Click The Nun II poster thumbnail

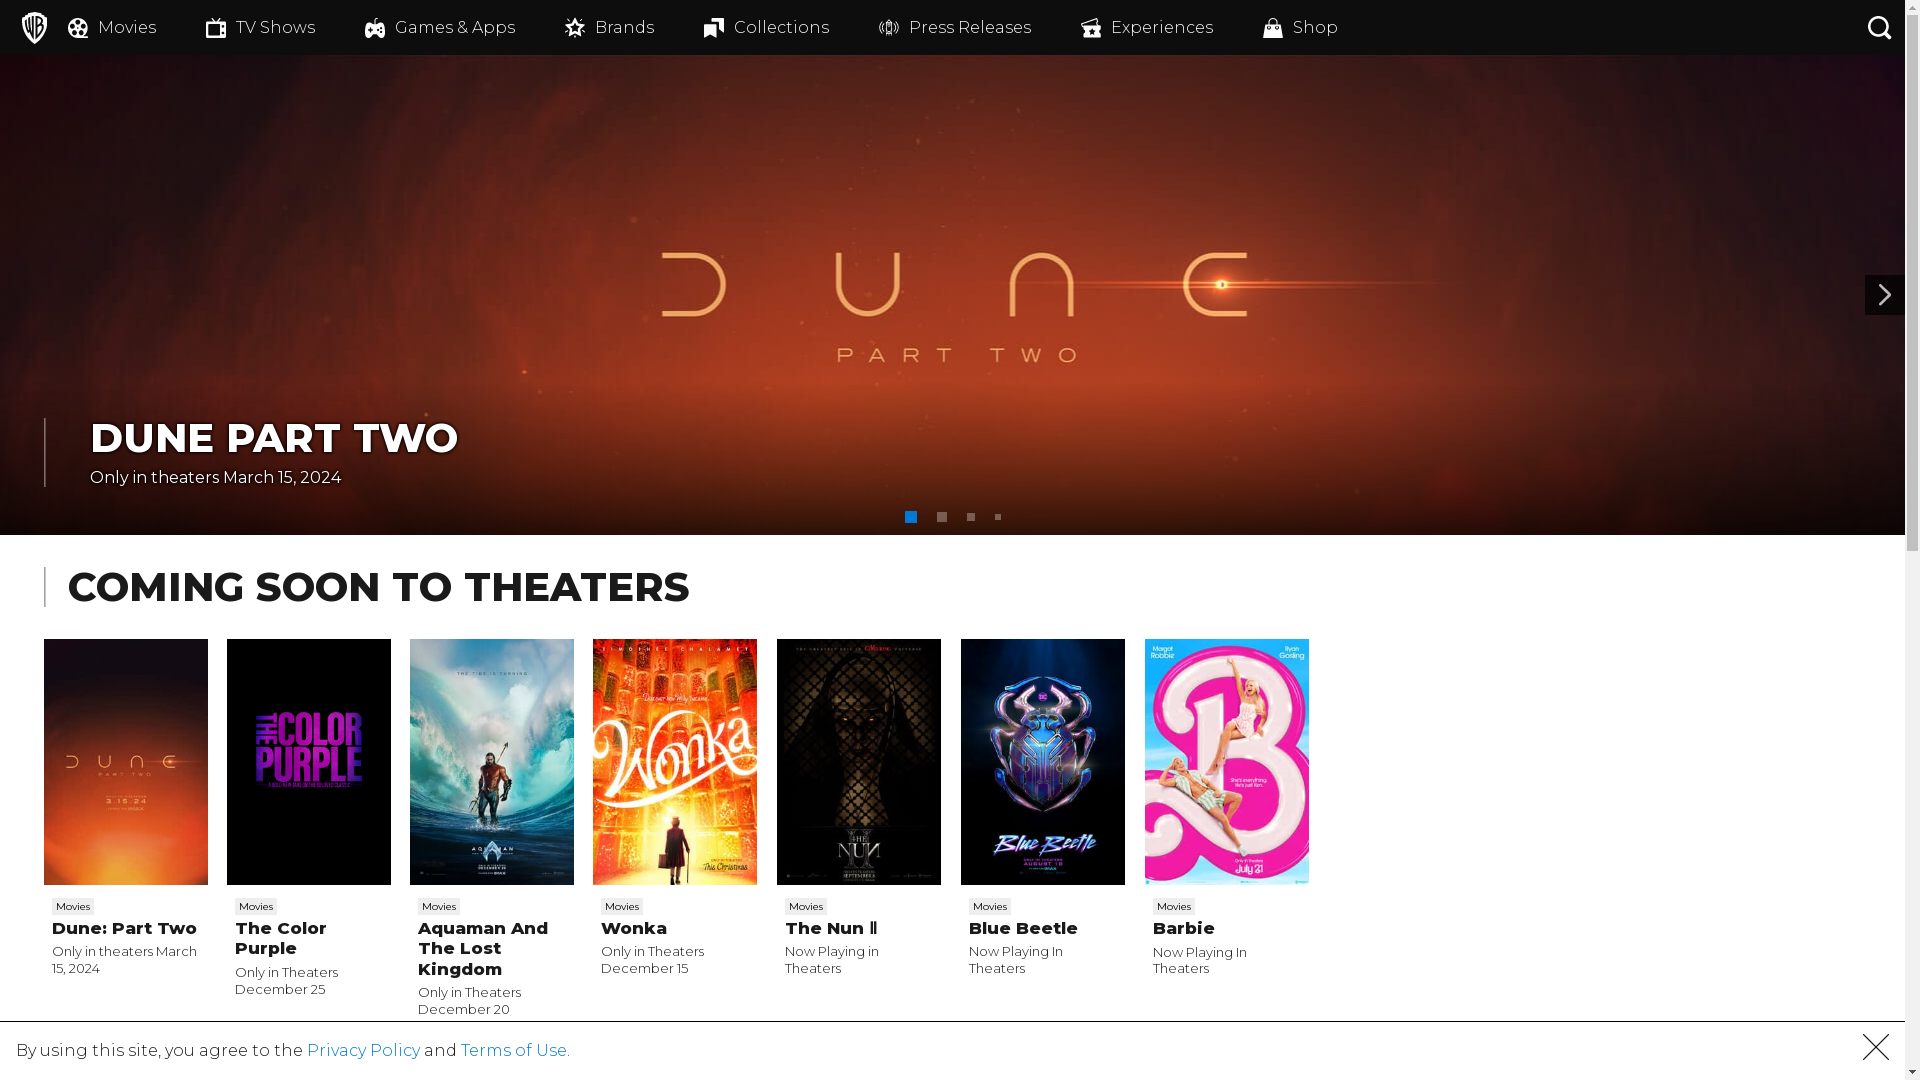tap(859, 762)
